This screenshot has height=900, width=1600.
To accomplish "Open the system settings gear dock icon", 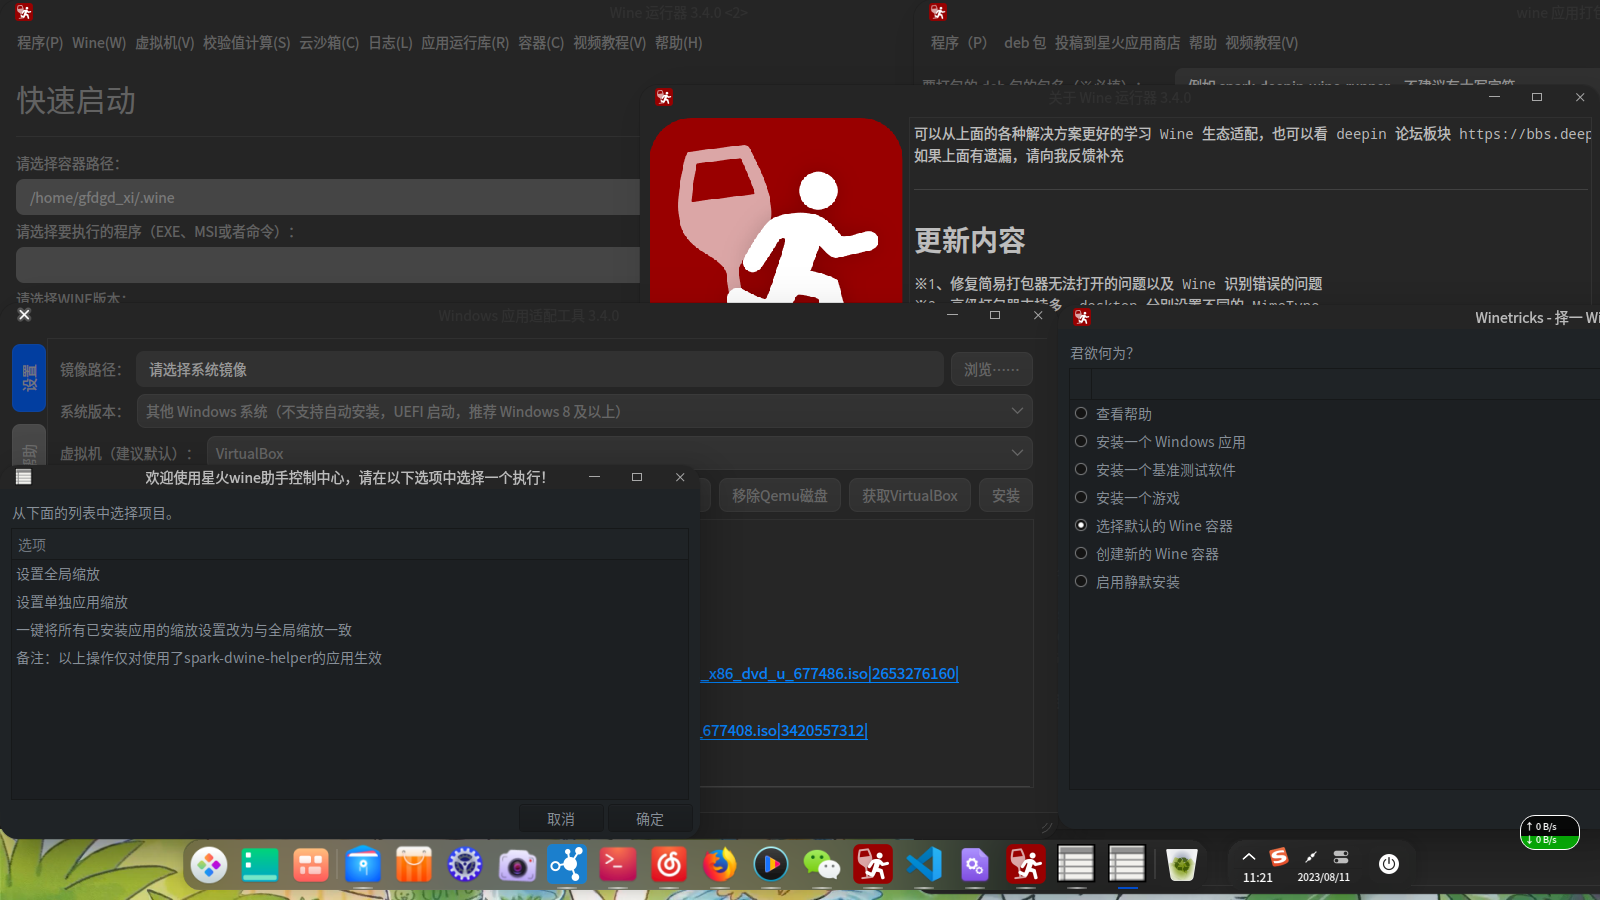I will (x=465, y=865).
